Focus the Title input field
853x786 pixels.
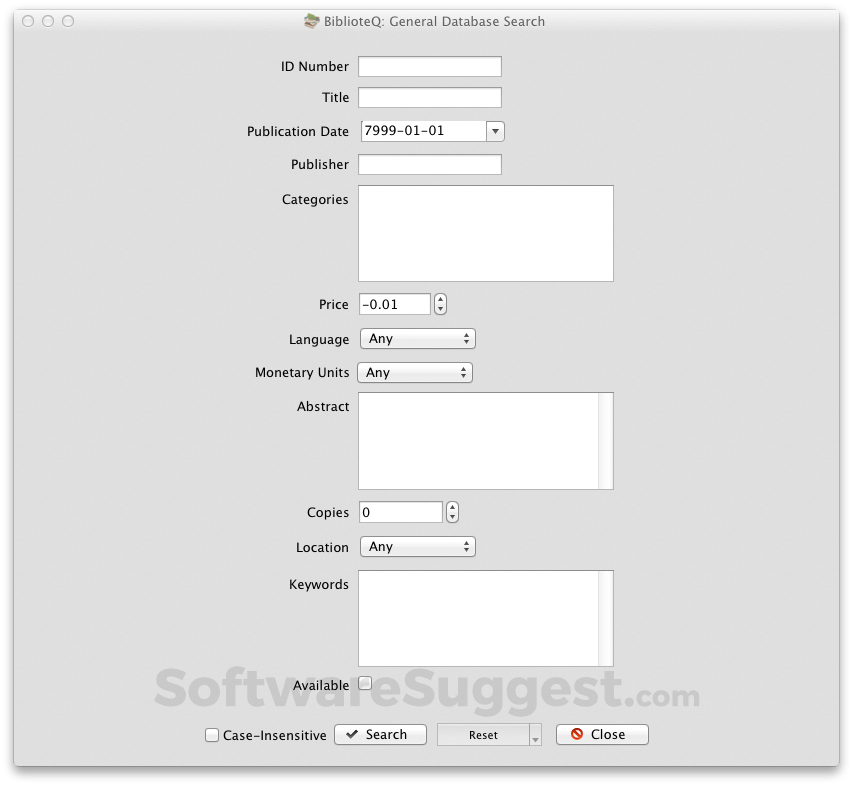(429, 97)
